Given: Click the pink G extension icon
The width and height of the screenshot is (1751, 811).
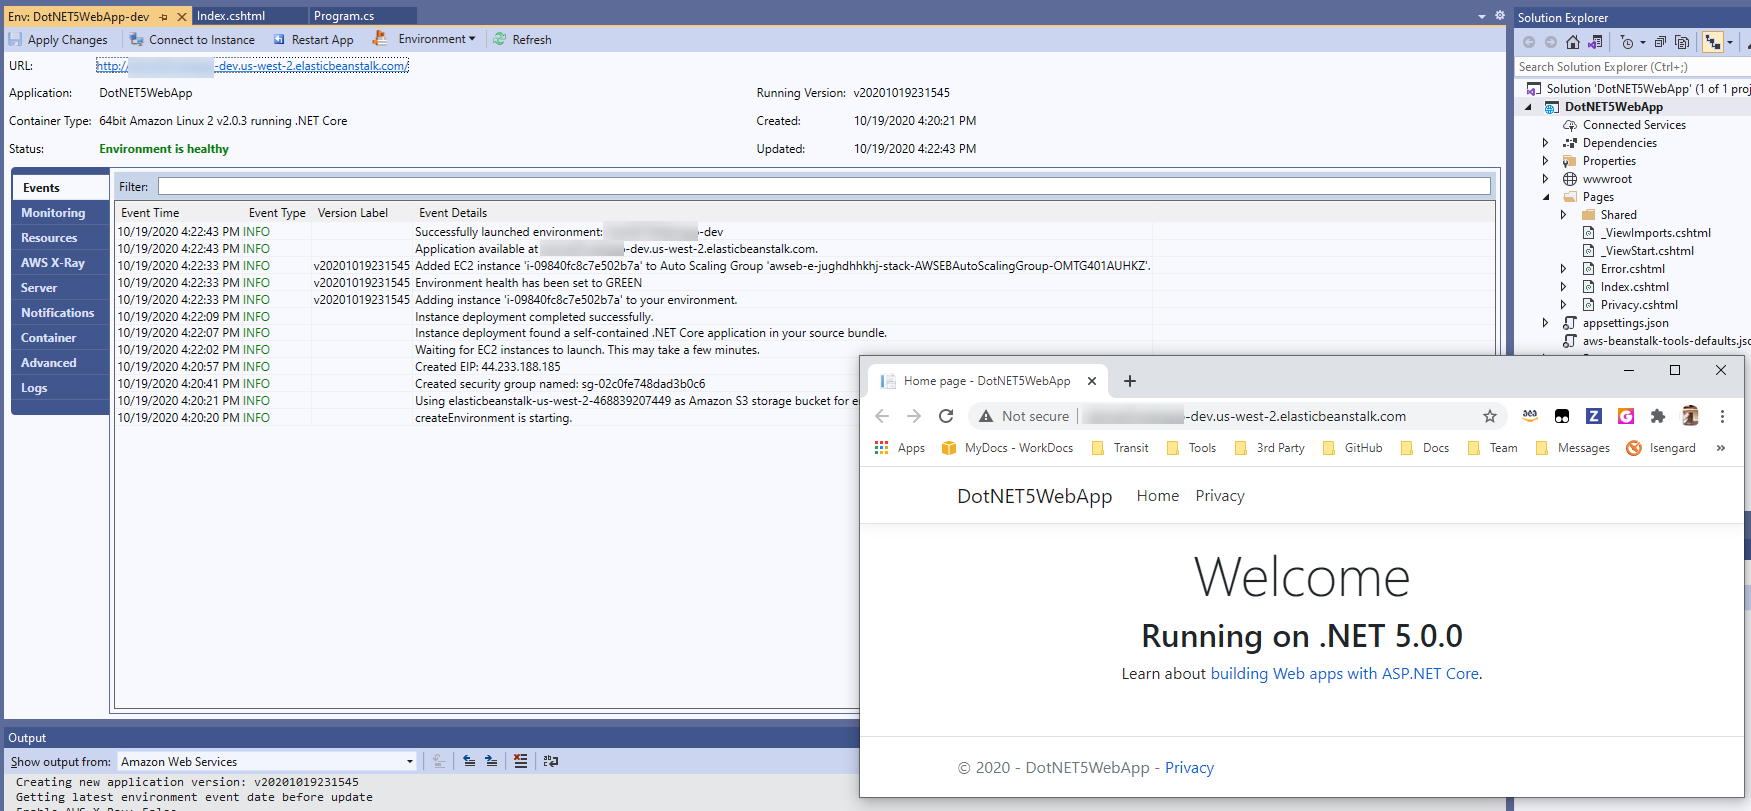Looking at the screenshot, I should click(1626, 416).
